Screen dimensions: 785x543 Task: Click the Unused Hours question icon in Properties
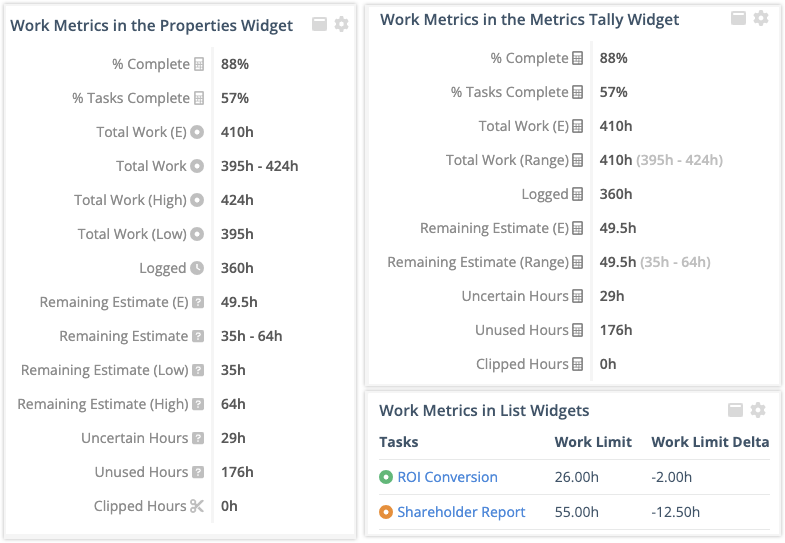[x=197, y=472]
